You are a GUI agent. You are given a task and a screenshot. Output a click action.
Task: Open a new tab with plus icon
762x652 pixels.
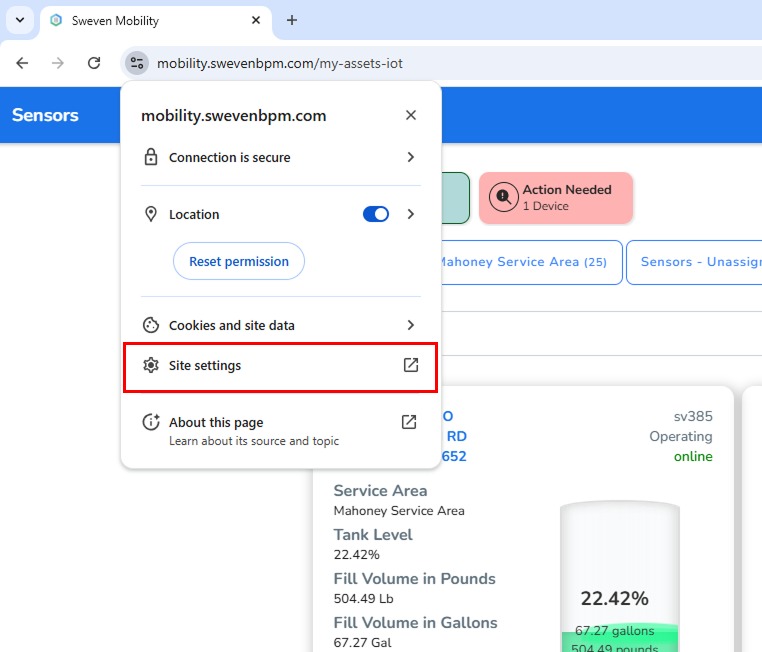click(292, 20)
